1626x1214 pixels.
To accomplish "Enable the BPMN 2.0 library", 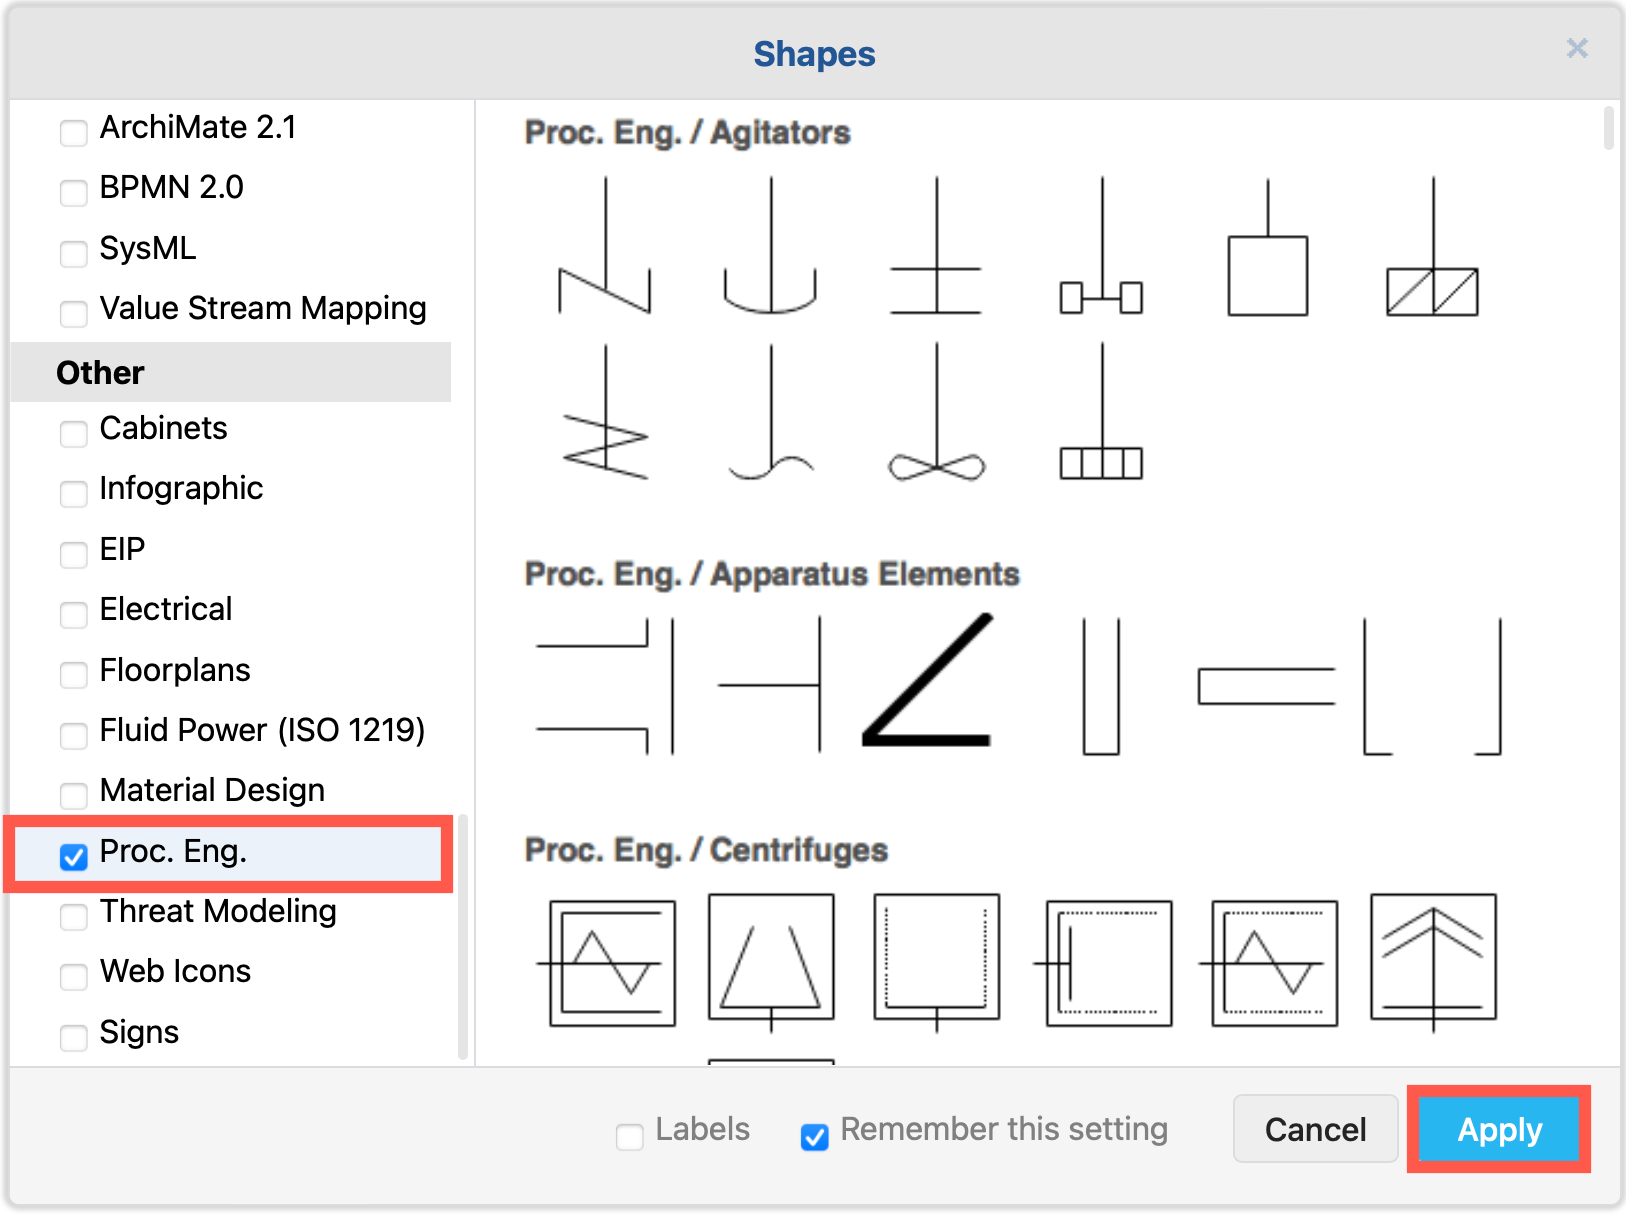I will tap(73, 193).
